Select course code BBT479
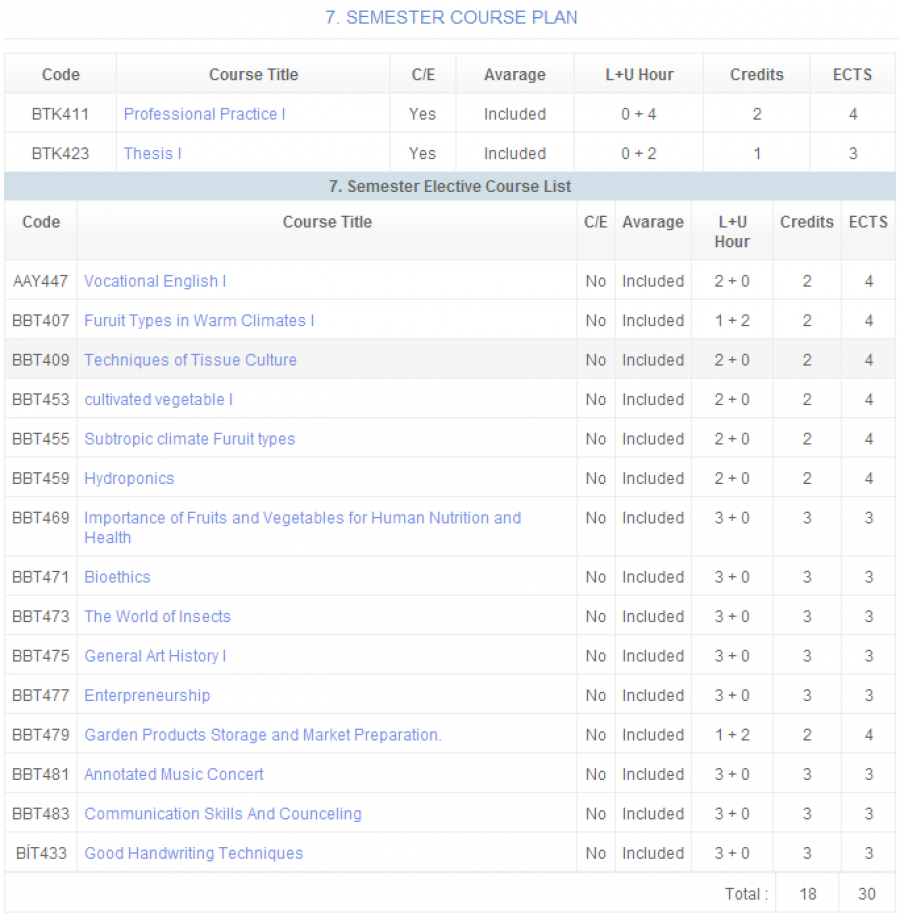The image size is (900, 922). 41,734
